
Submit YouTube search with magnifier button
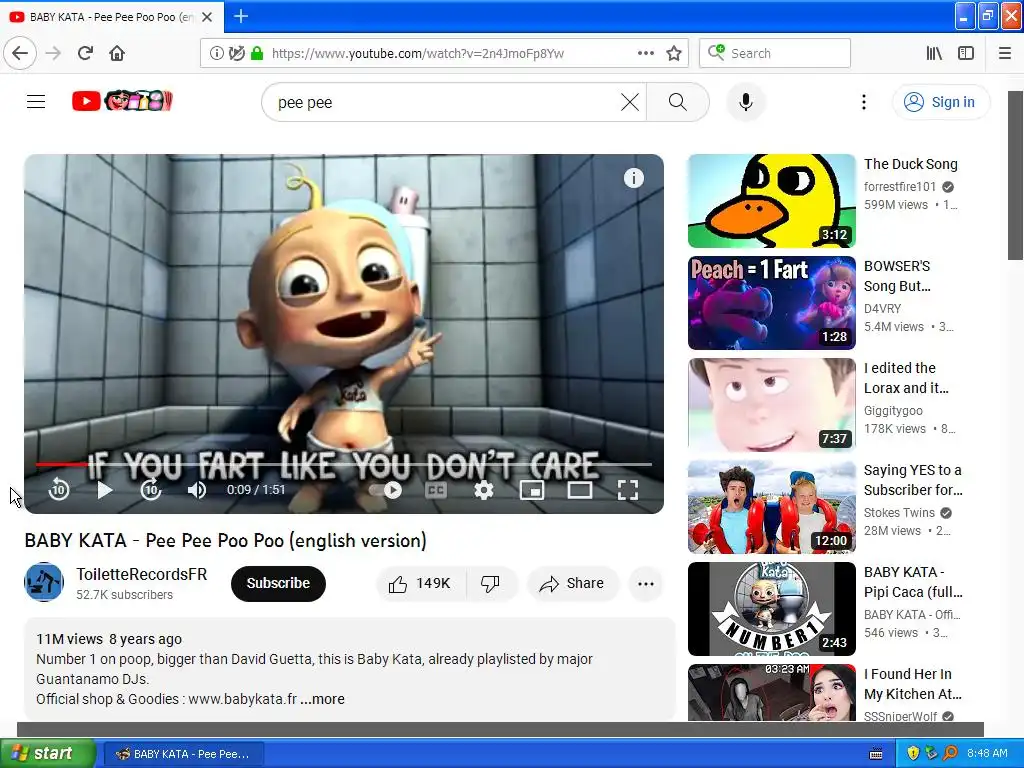tap(678, 102)
